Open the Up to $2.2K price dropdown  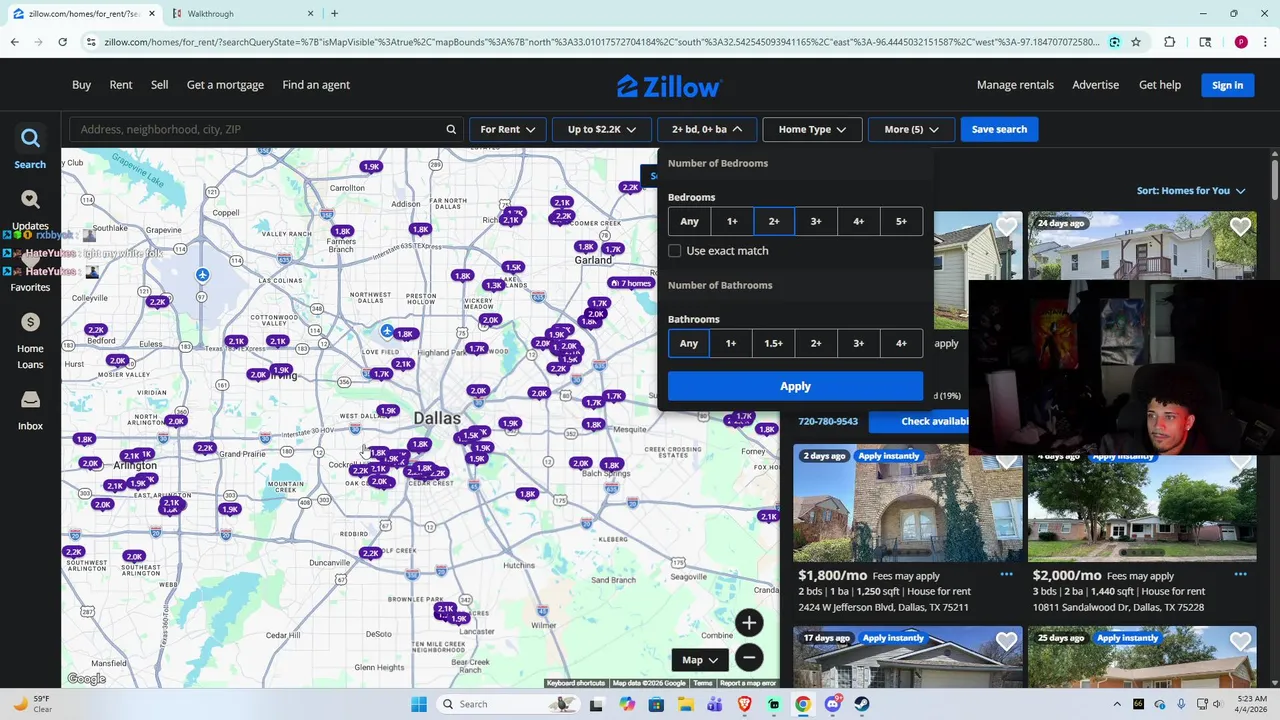pos(601,129)
